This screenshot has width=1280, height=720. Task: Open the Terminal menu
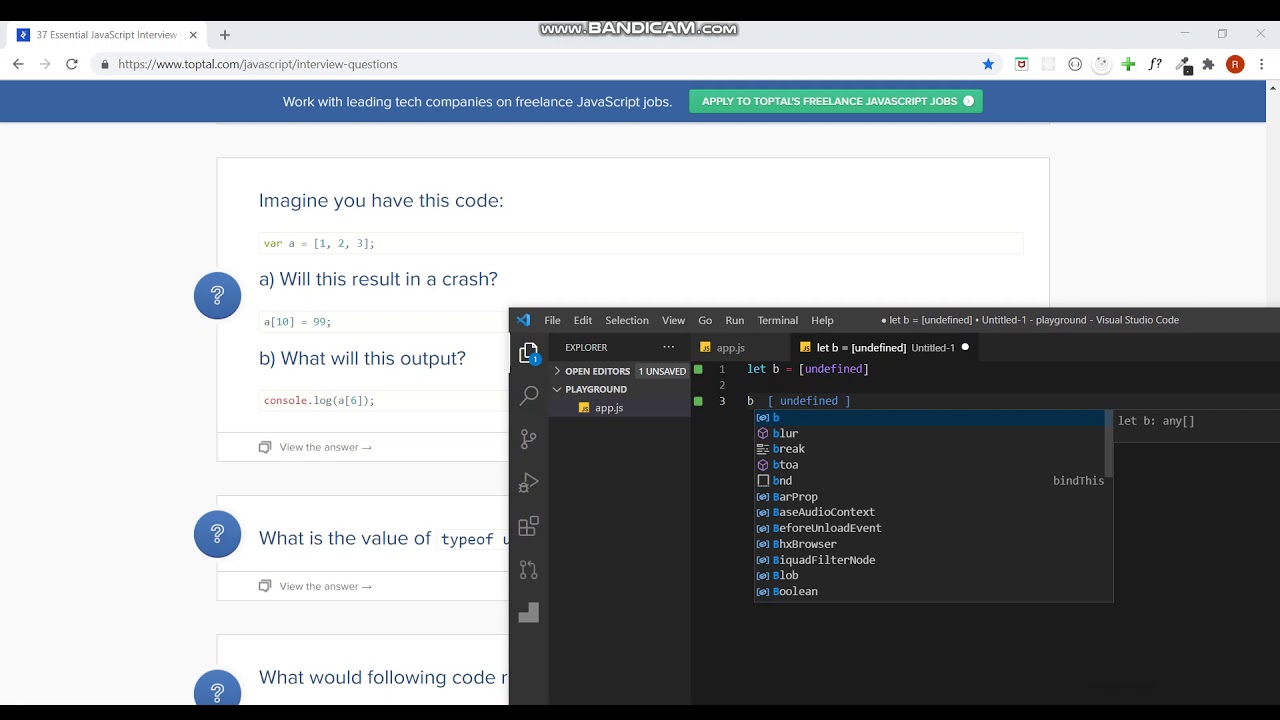[x=778, y=320]
